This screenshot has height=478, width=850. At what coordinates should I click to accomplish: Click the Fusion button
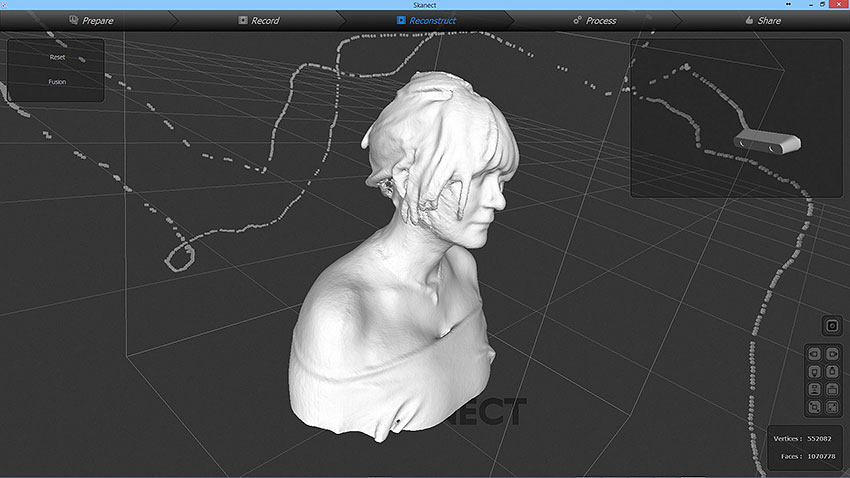click(57, 82)
